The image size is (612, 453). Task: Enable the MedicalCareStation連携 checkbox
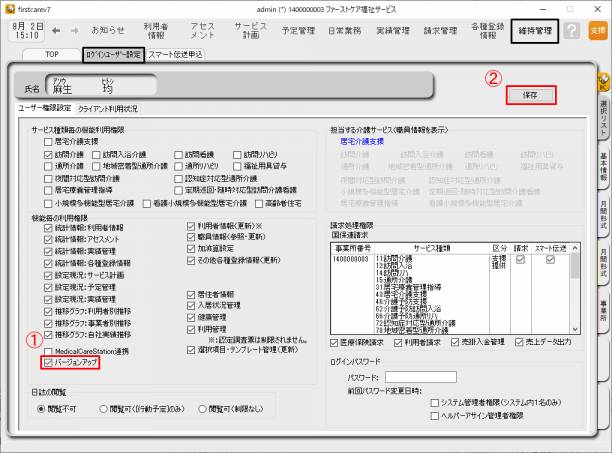(x=48, y=351)
